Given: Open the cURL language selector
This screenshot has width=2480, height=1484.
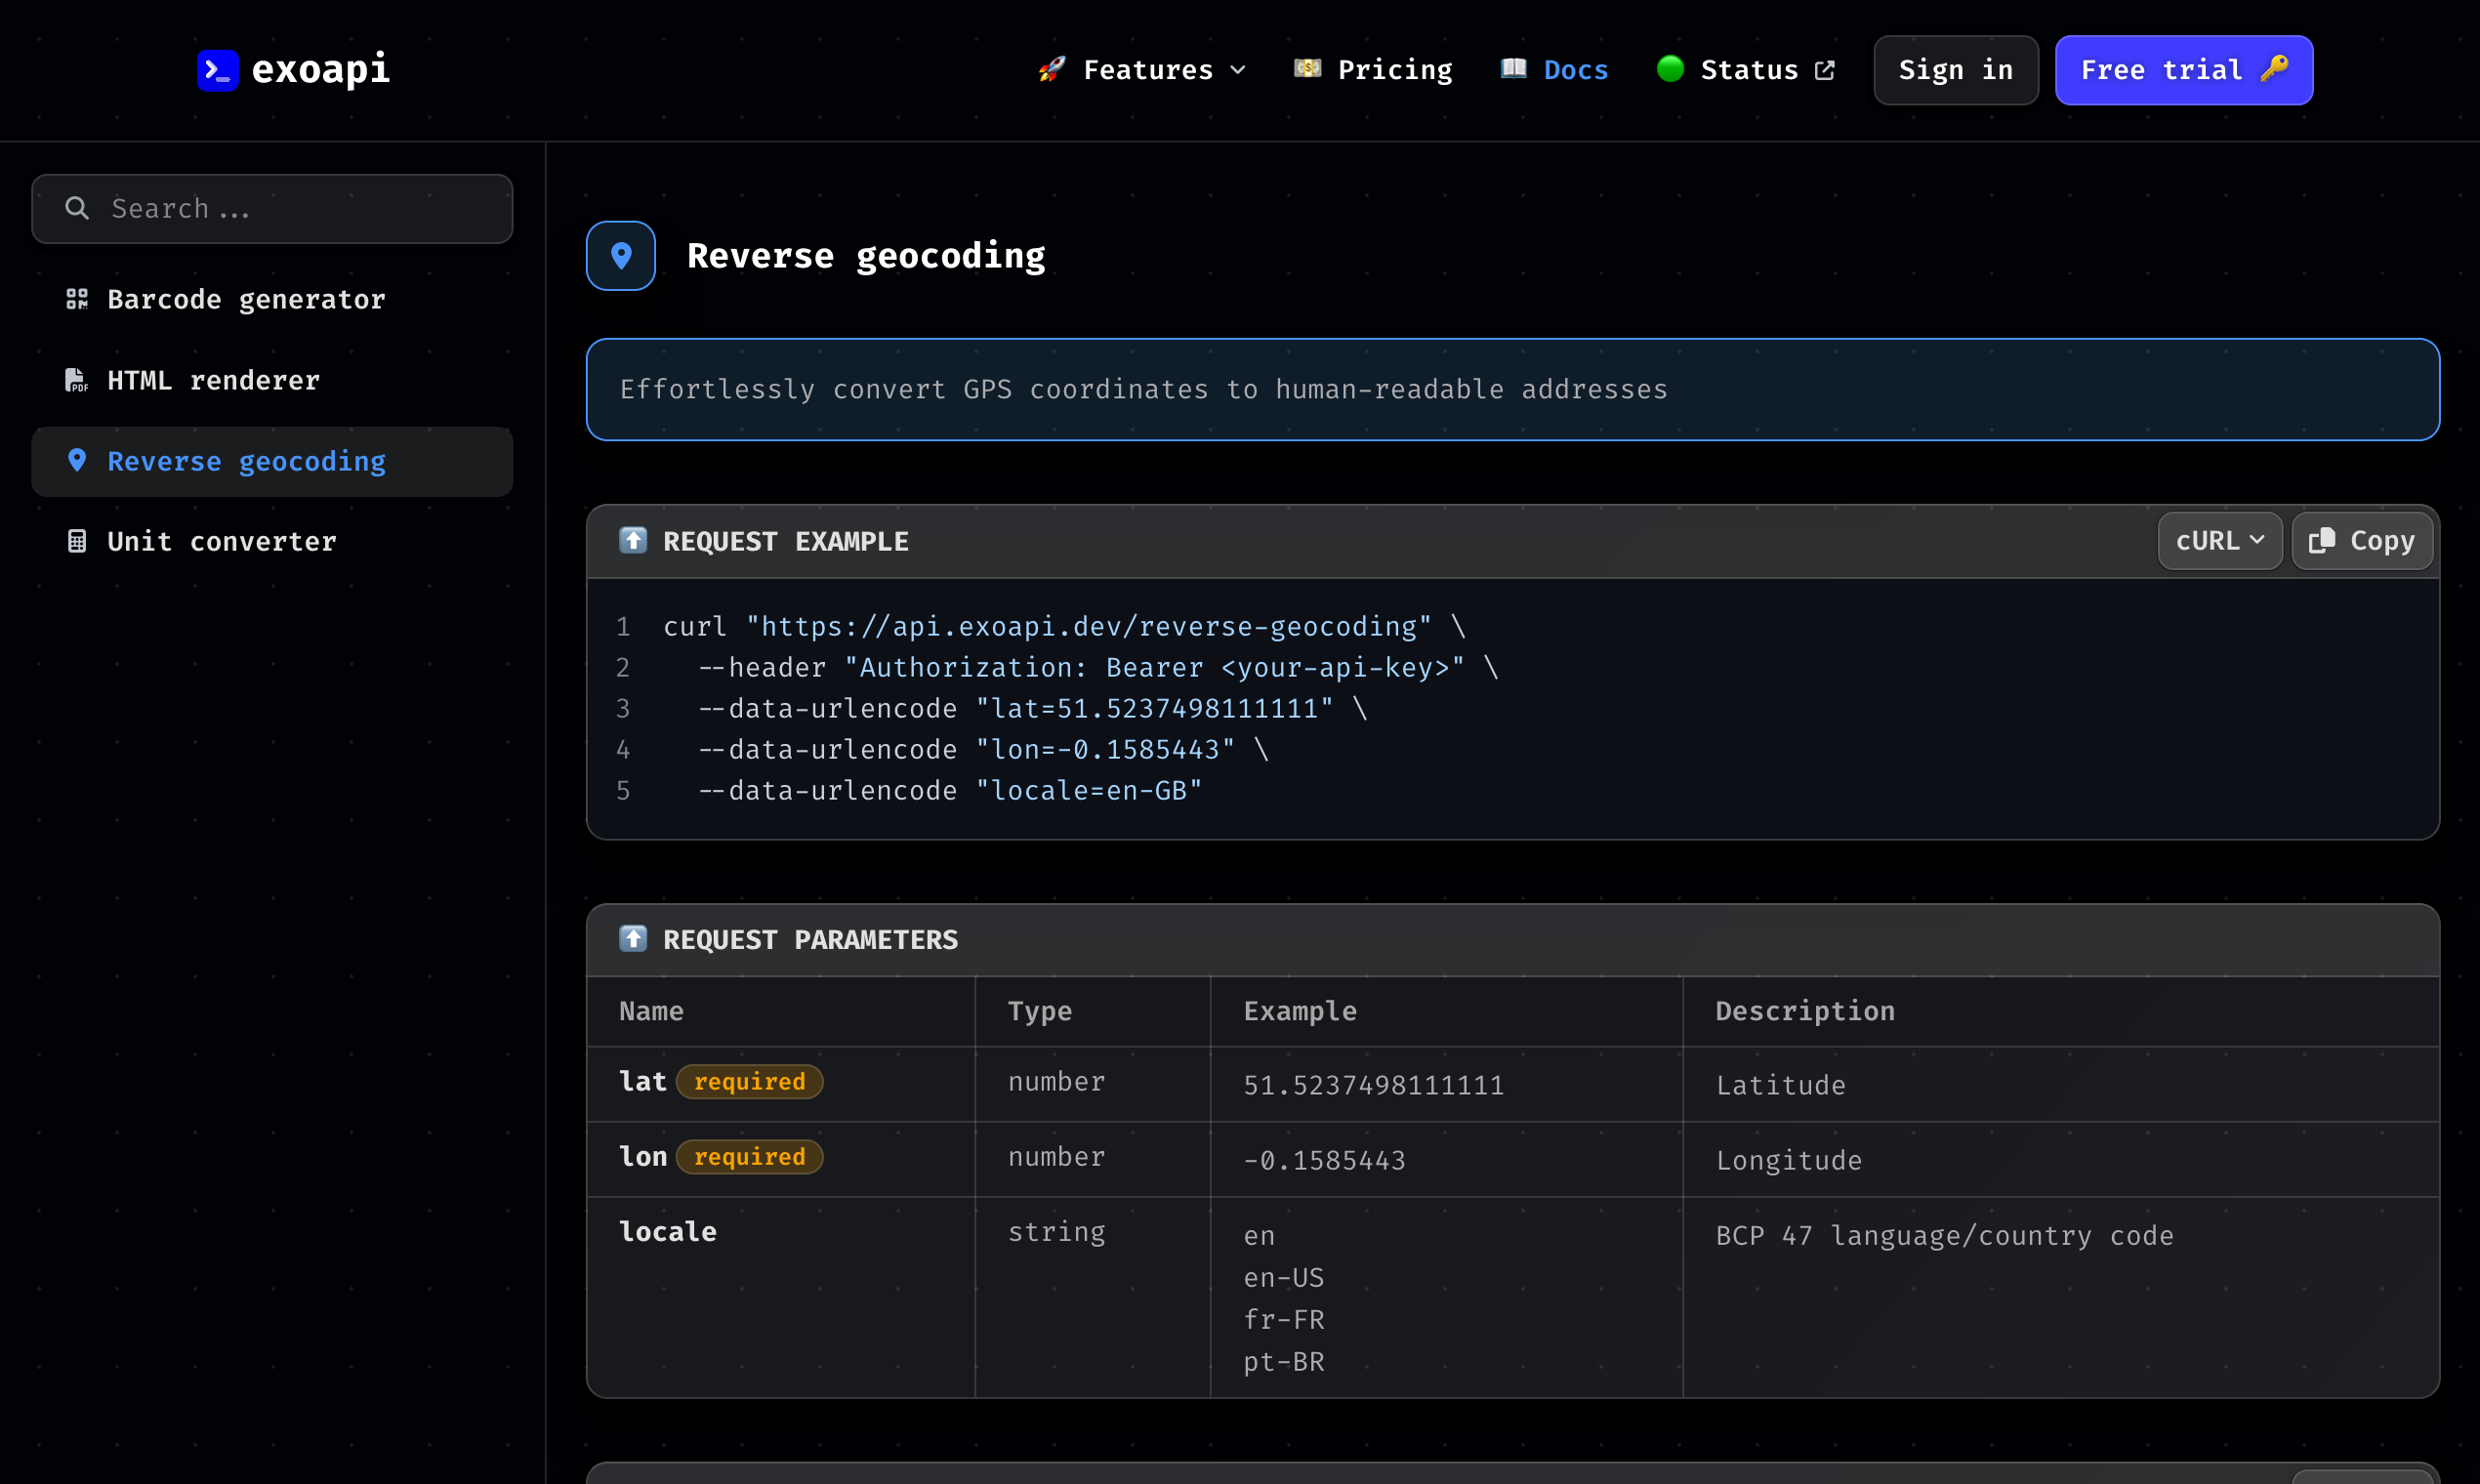Looking at the screenshot, I should [x=2219, y=541].
